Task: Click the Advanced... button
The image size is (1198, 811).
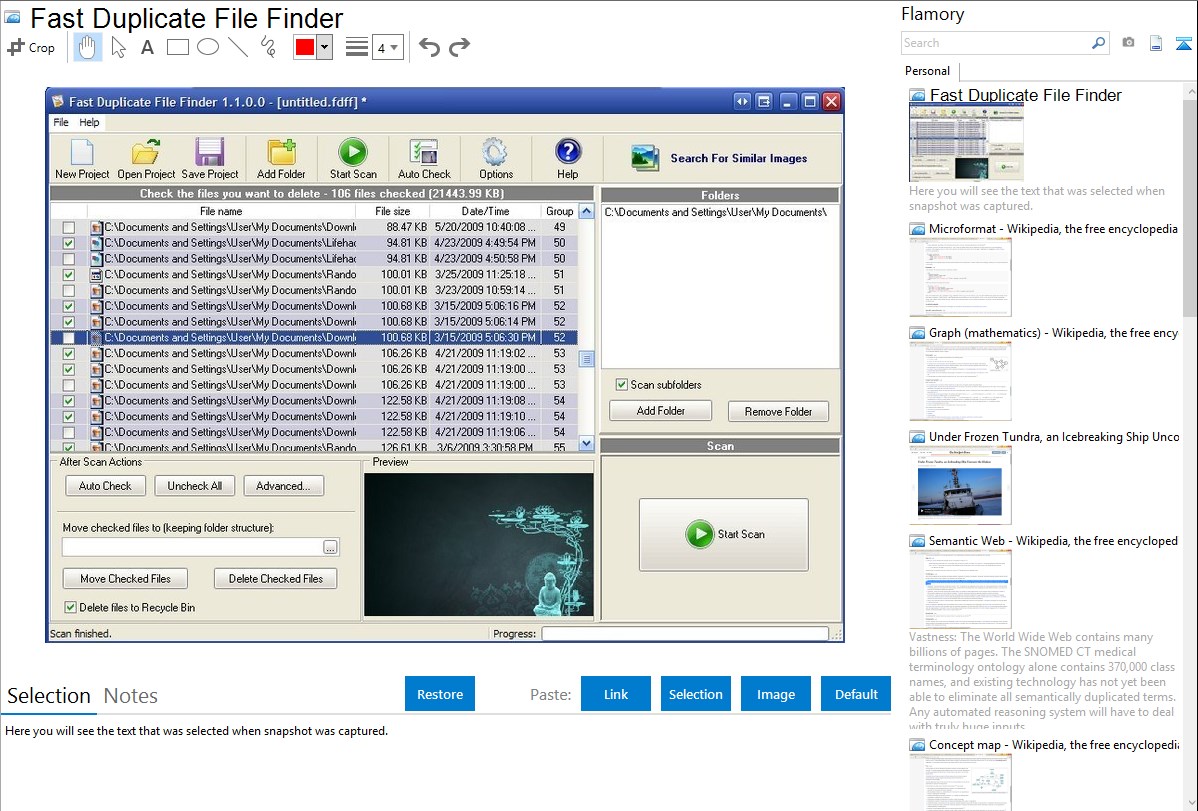Action: click(x=283, y=486)
